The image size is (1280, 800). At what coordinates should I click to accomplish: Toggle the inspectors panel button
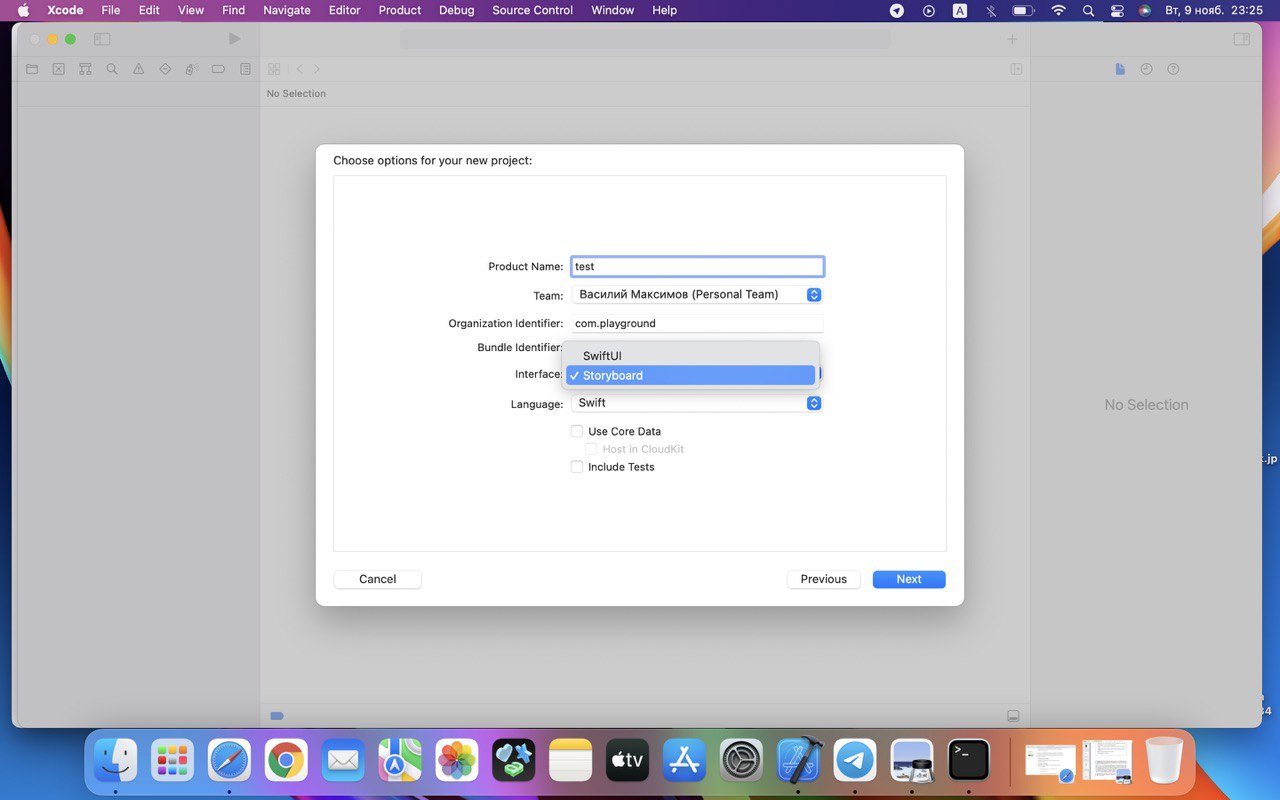(x=1241, y=39)
